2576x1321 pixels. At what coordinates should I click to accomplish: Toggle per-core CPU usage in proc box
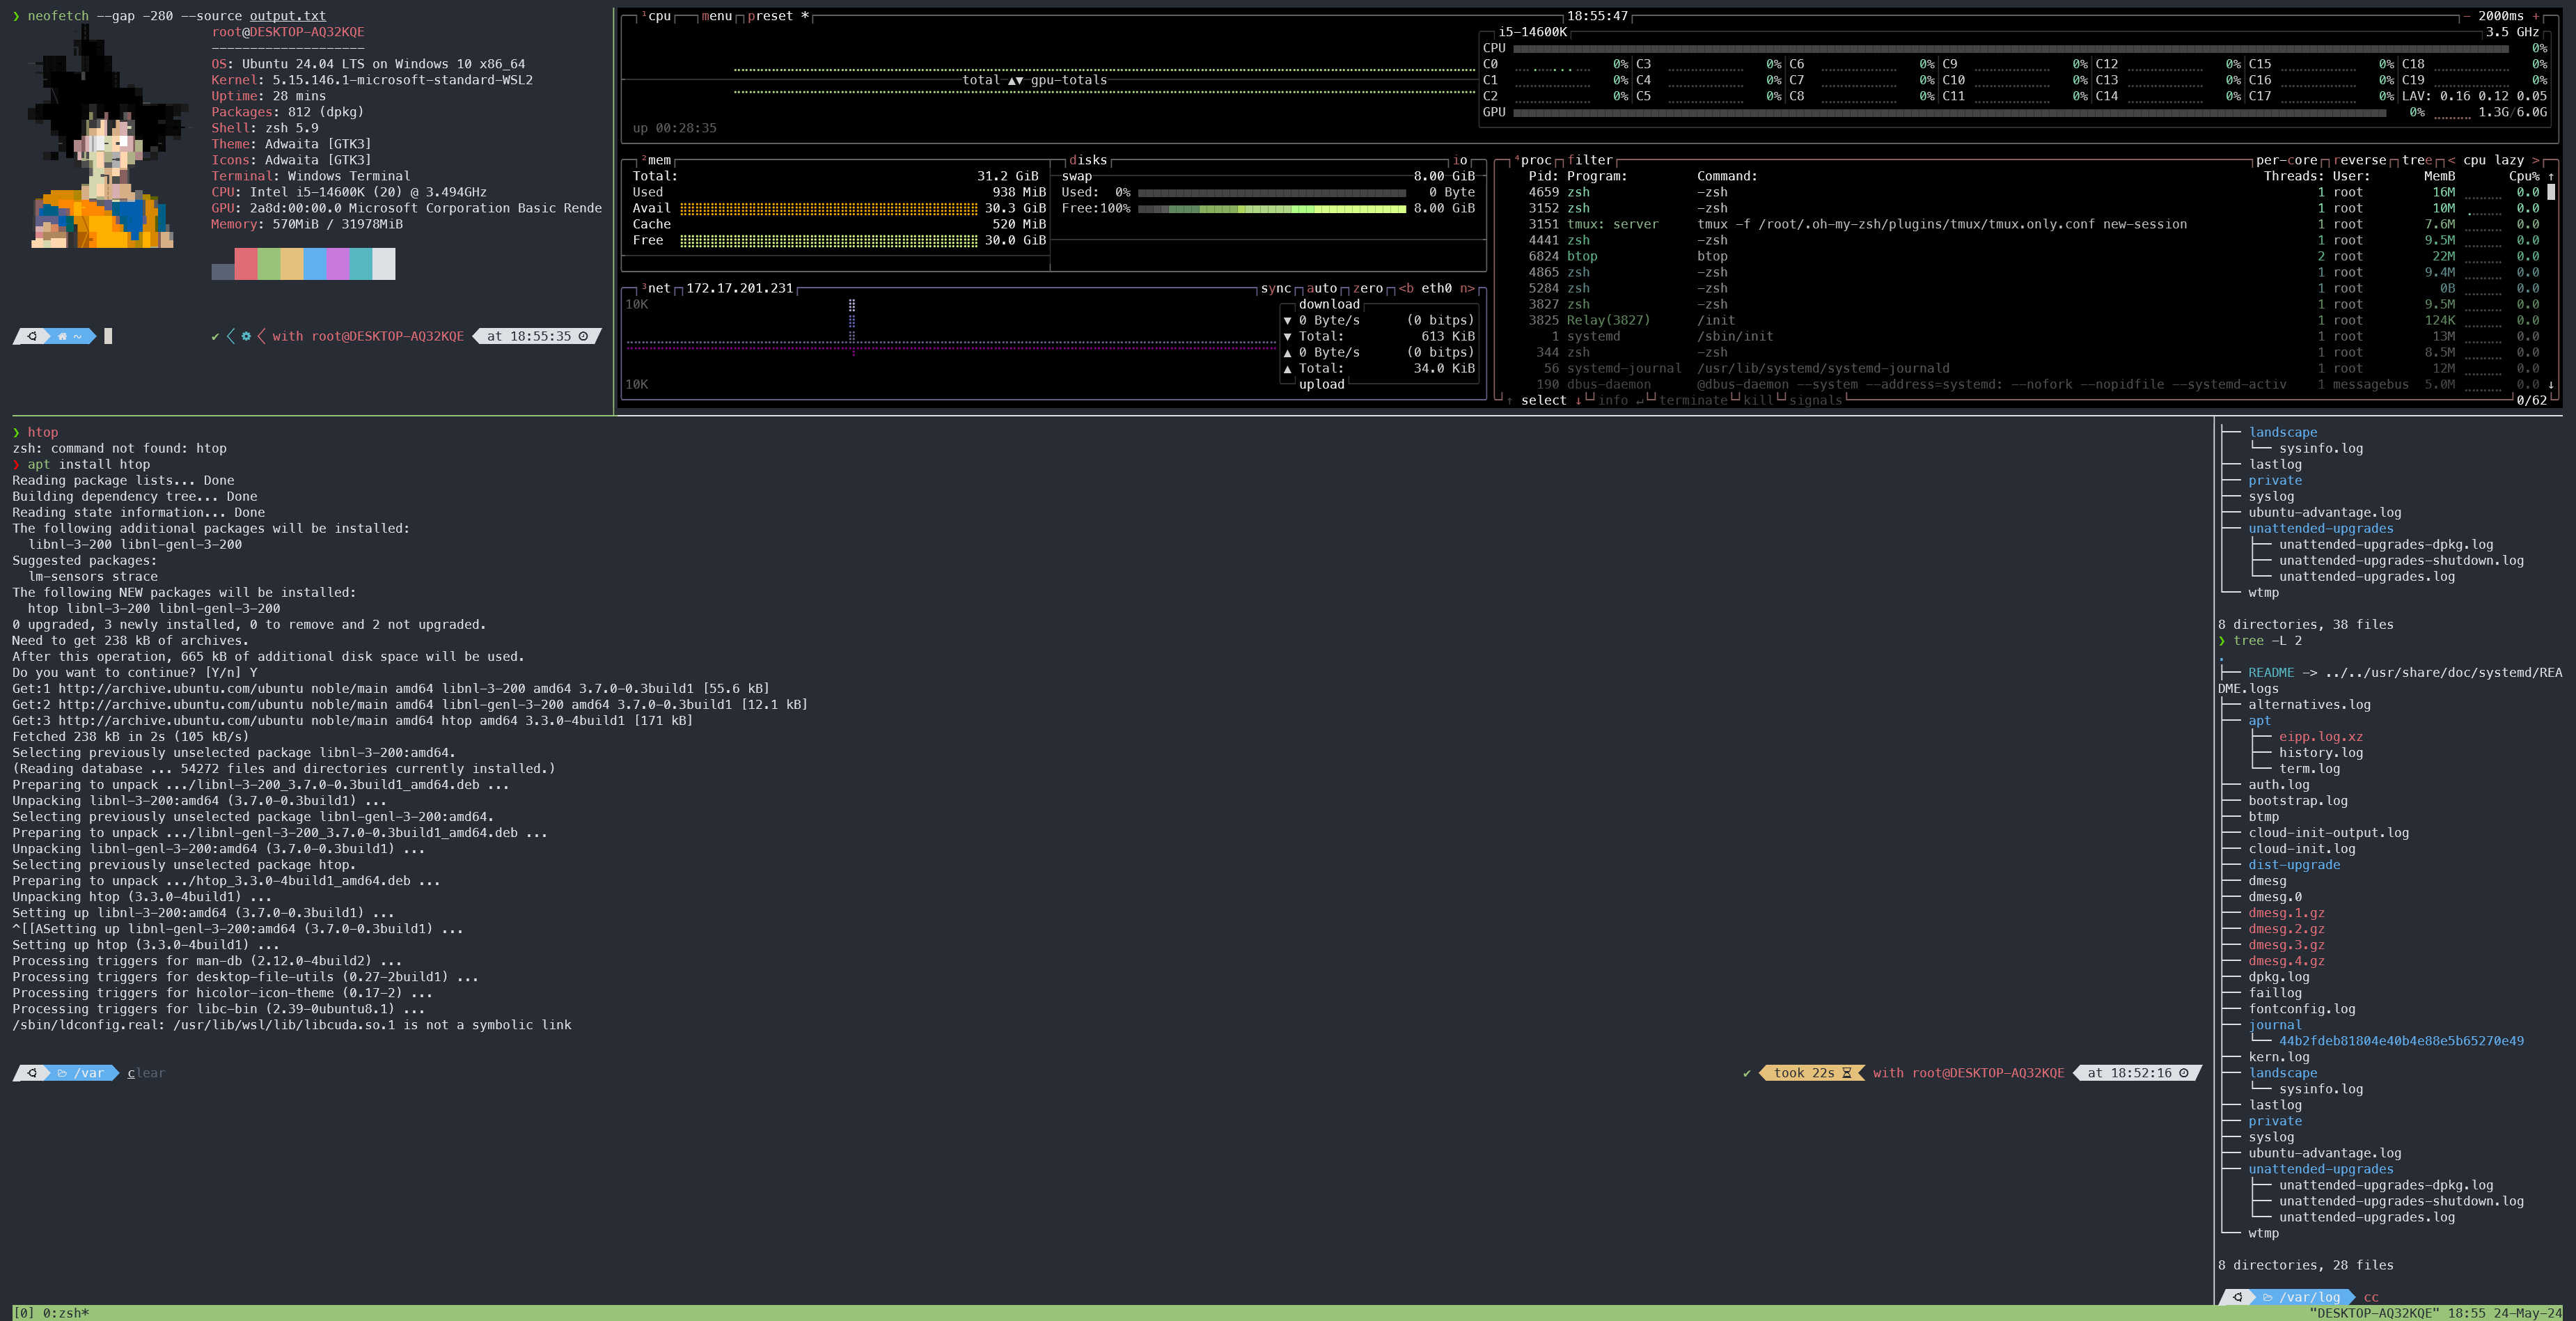[2286, 160]
